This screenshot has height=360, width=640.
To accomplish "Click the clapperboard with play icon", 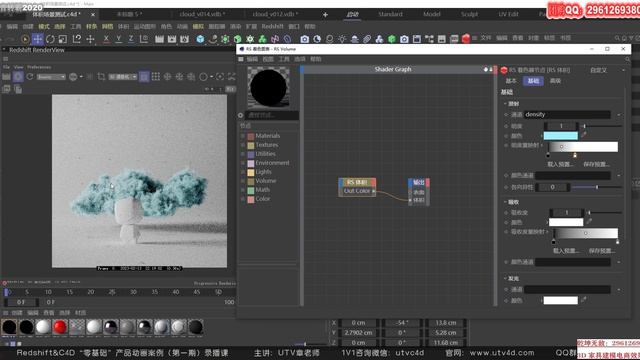I will (x=172, y=39).
